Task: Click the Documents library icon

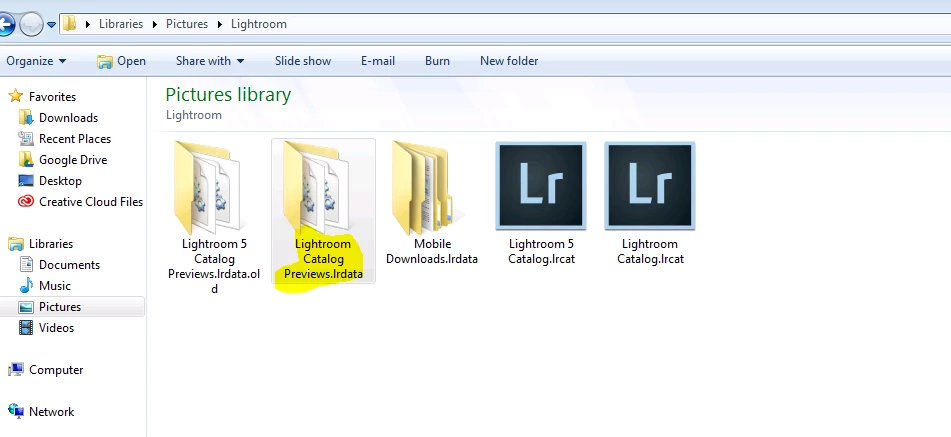Action: pos(26,264)
